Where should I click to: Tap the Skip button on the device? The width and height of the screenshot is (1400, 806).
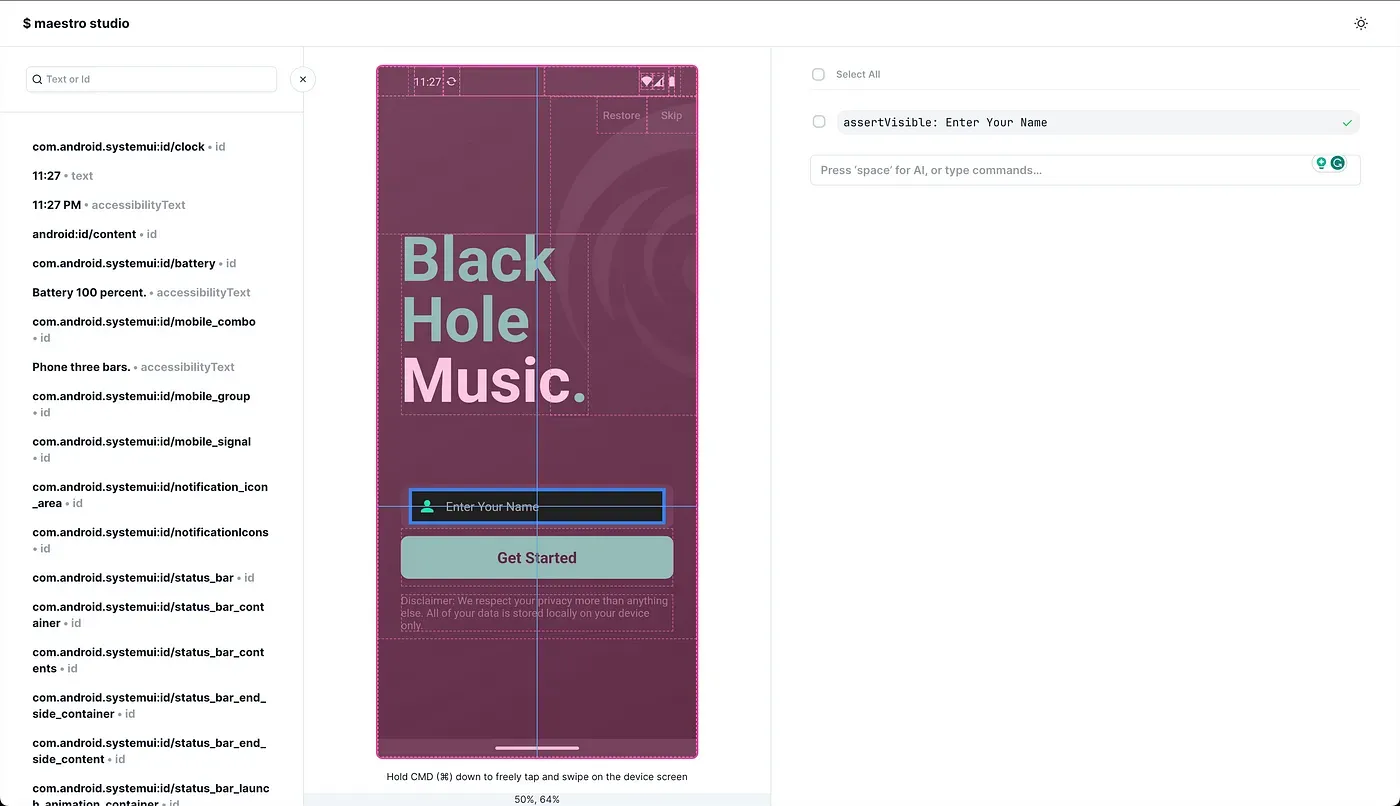pos(671,115)
